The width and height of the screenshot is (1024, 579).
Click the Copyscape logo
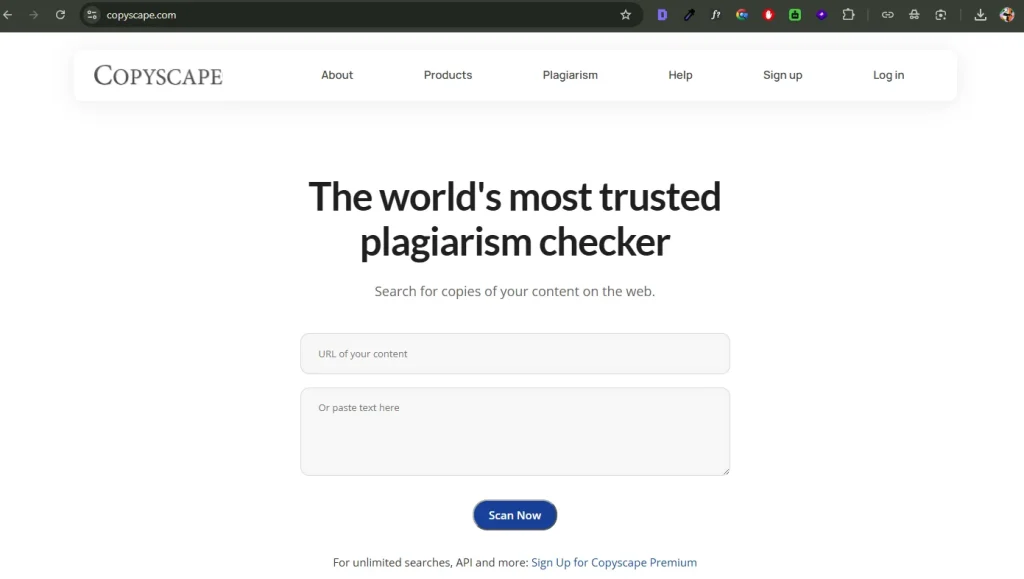pyautogui.click(x=158, y=75)
